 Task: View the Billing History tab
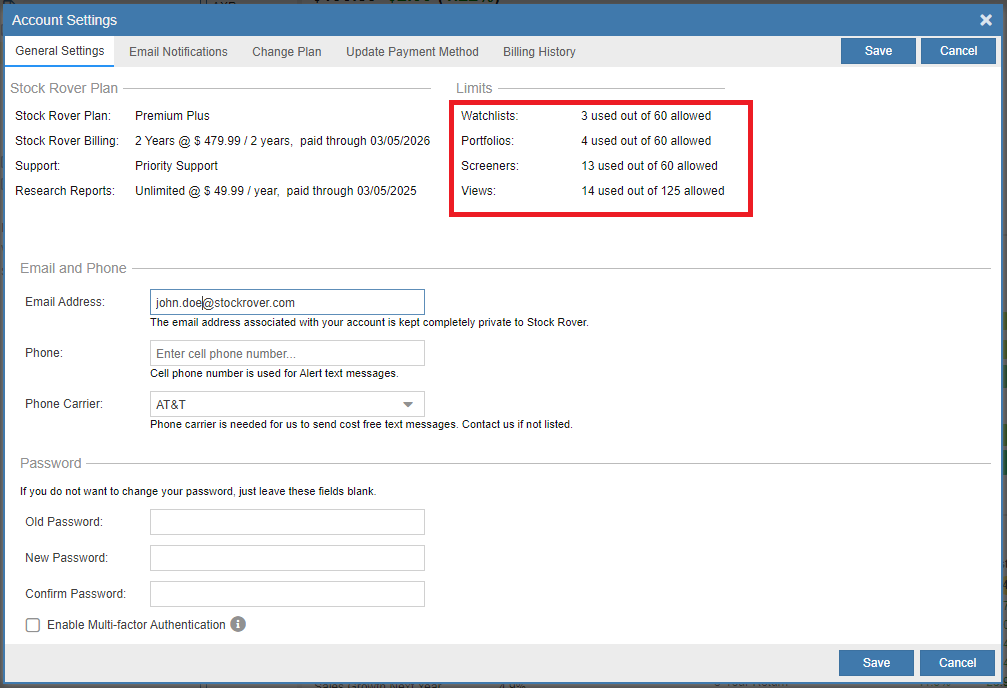point(538,51)
